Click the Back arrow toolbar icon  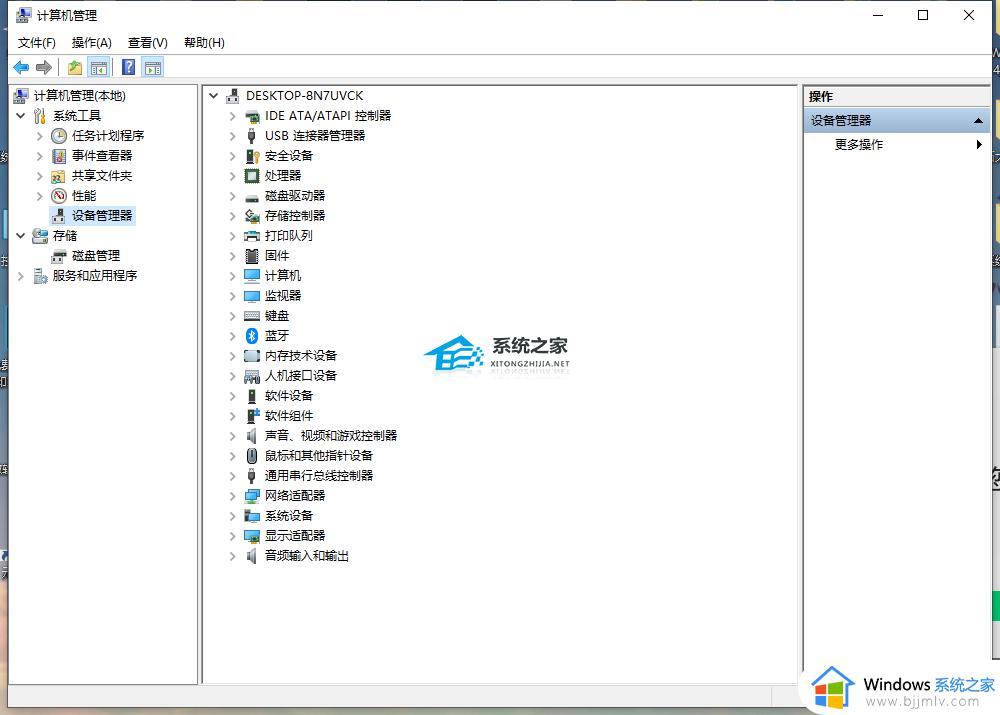coord(21,68)
